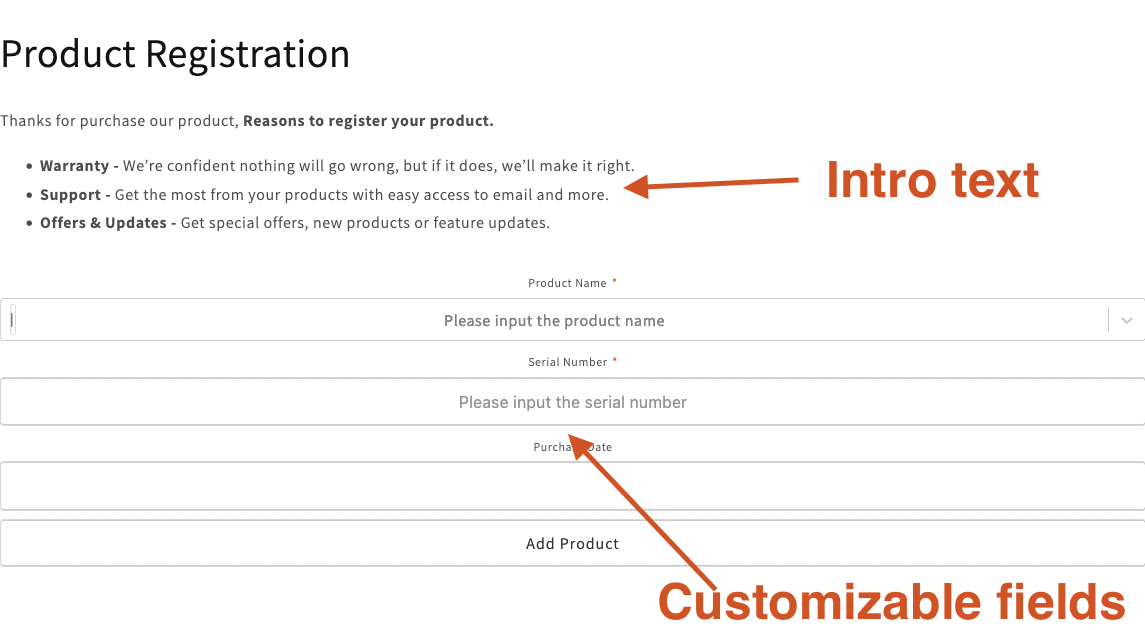This screenshot has width=1145, height=630.
Task: Click the 'Thanks for purchase our product' text
Action: point(119,121)
